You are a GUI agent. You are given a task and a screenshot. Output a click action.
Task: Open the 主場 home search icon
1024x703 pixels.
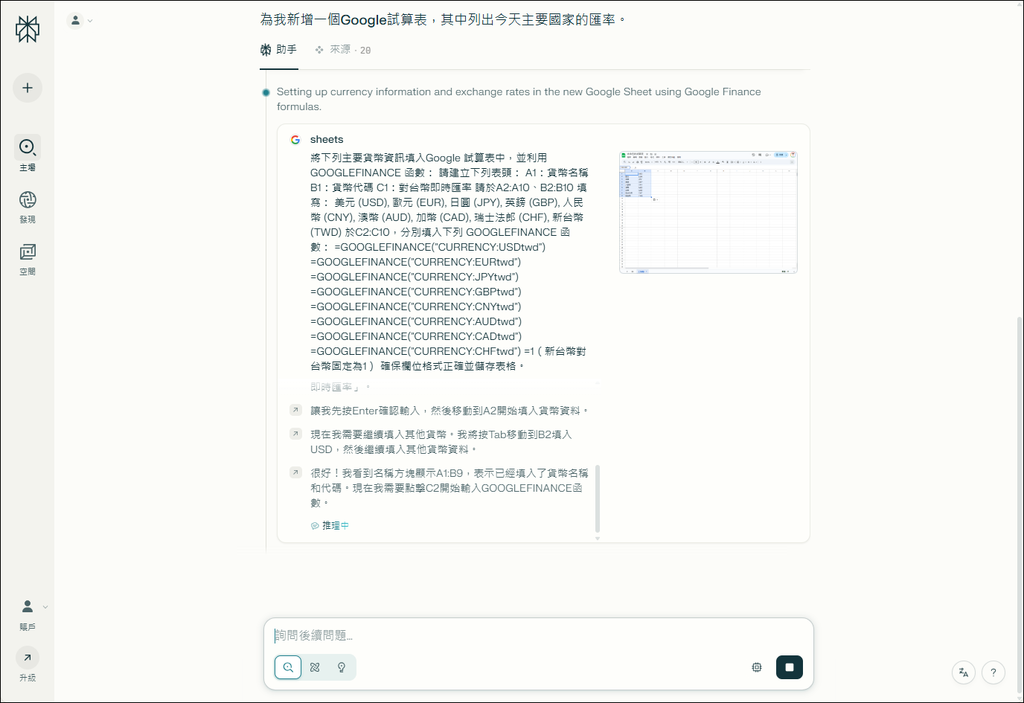(27, 148)
